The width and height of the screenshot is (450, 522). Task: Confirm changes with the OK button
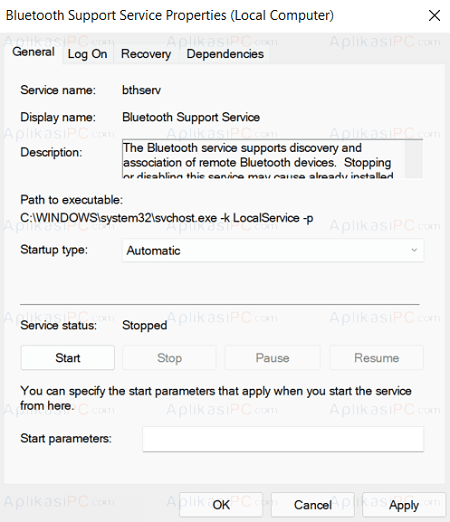221,505
